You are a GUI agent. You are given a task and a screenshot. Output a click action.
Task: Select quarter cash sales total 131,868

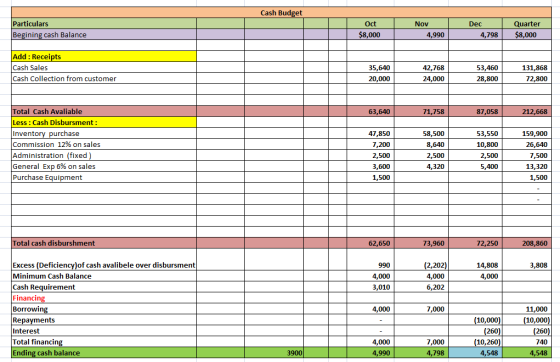[x=527, y=67]
